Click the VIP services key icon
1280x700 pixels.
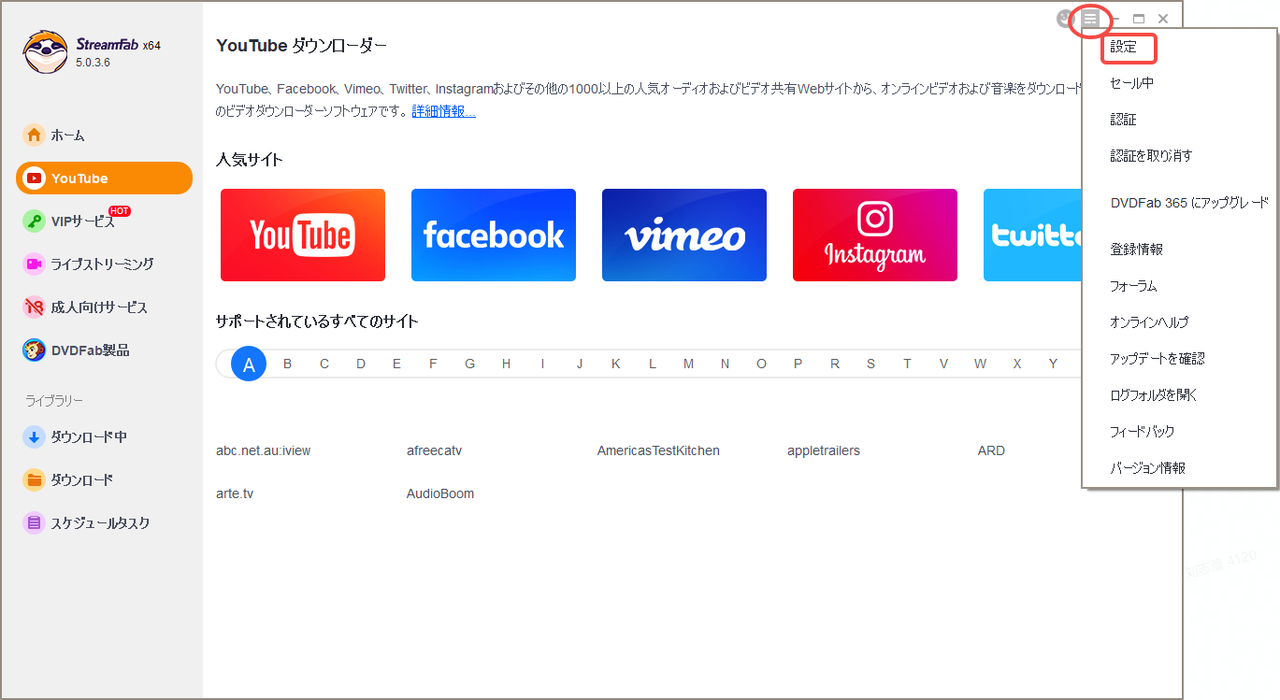point(34,221)
